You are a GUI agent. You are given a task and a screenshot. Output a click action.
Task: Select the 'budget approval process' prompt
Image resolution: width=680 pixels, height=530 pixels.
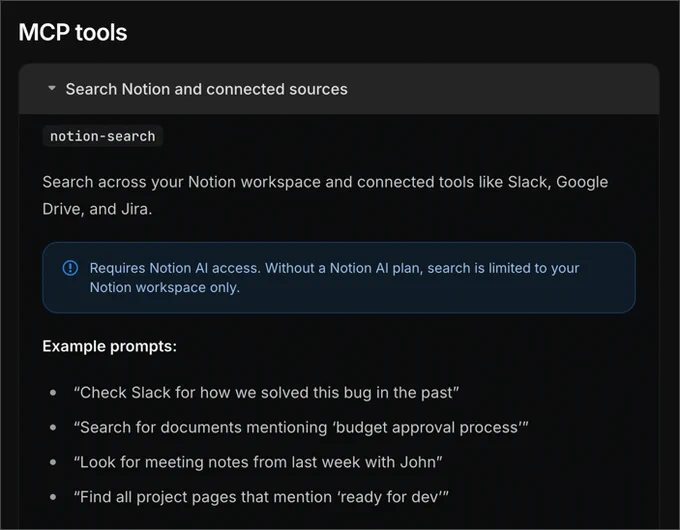tap(301, 427)
